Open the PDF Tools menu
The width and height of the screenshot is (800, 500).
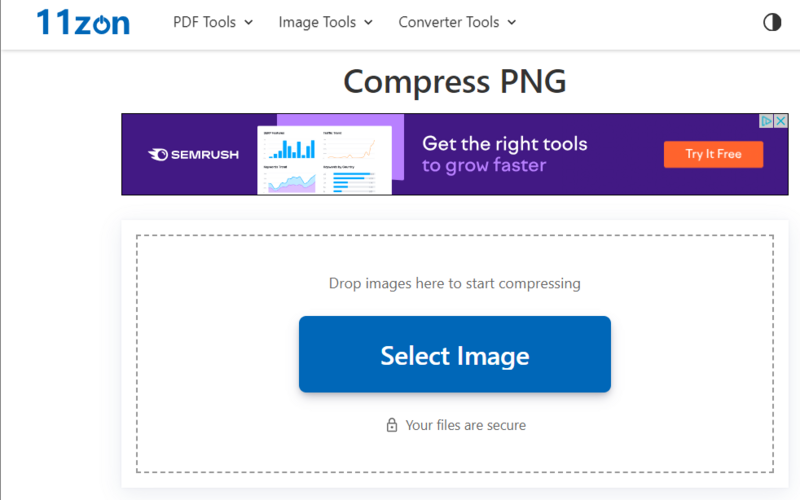point(205,22)
